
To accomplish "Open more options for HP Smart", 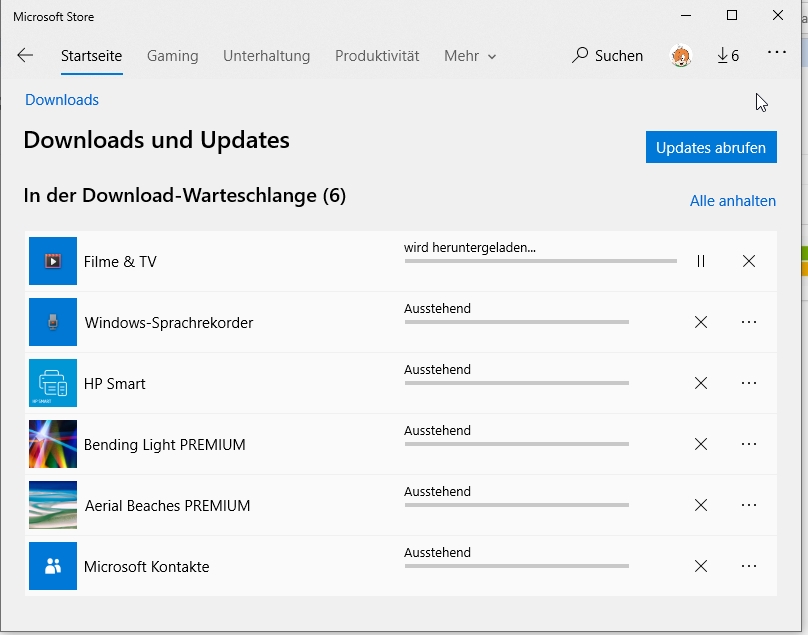I will point(749,383).
